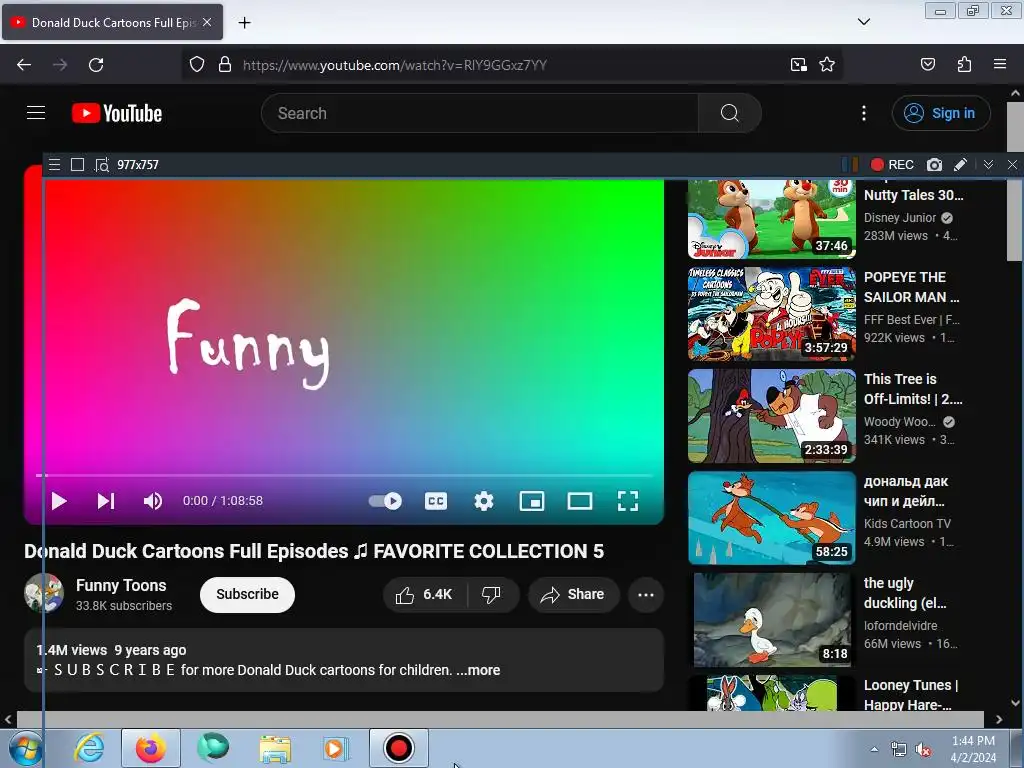Open POPEYE THE SAILOR MAN video
This screenshot has height=768, width=1024.
coord(772,313)
